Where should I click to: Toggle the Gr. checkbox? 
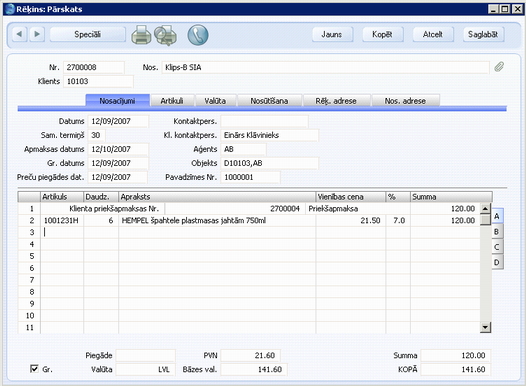pyautogui.click(x=34, y=369)
